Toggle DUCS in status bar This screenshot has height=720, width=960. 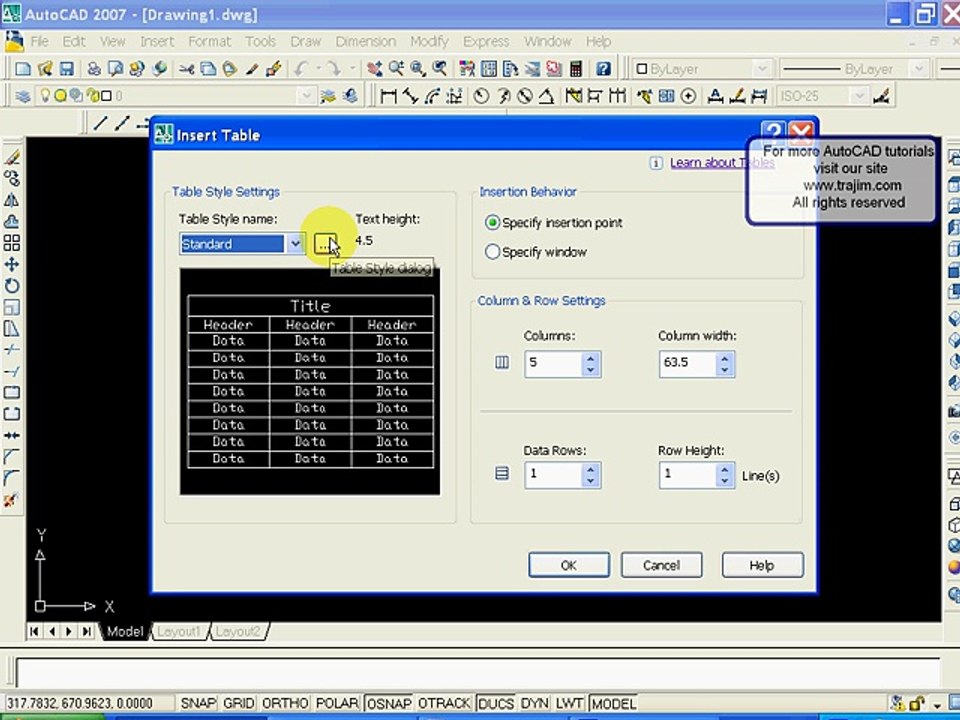click(495, 703)
